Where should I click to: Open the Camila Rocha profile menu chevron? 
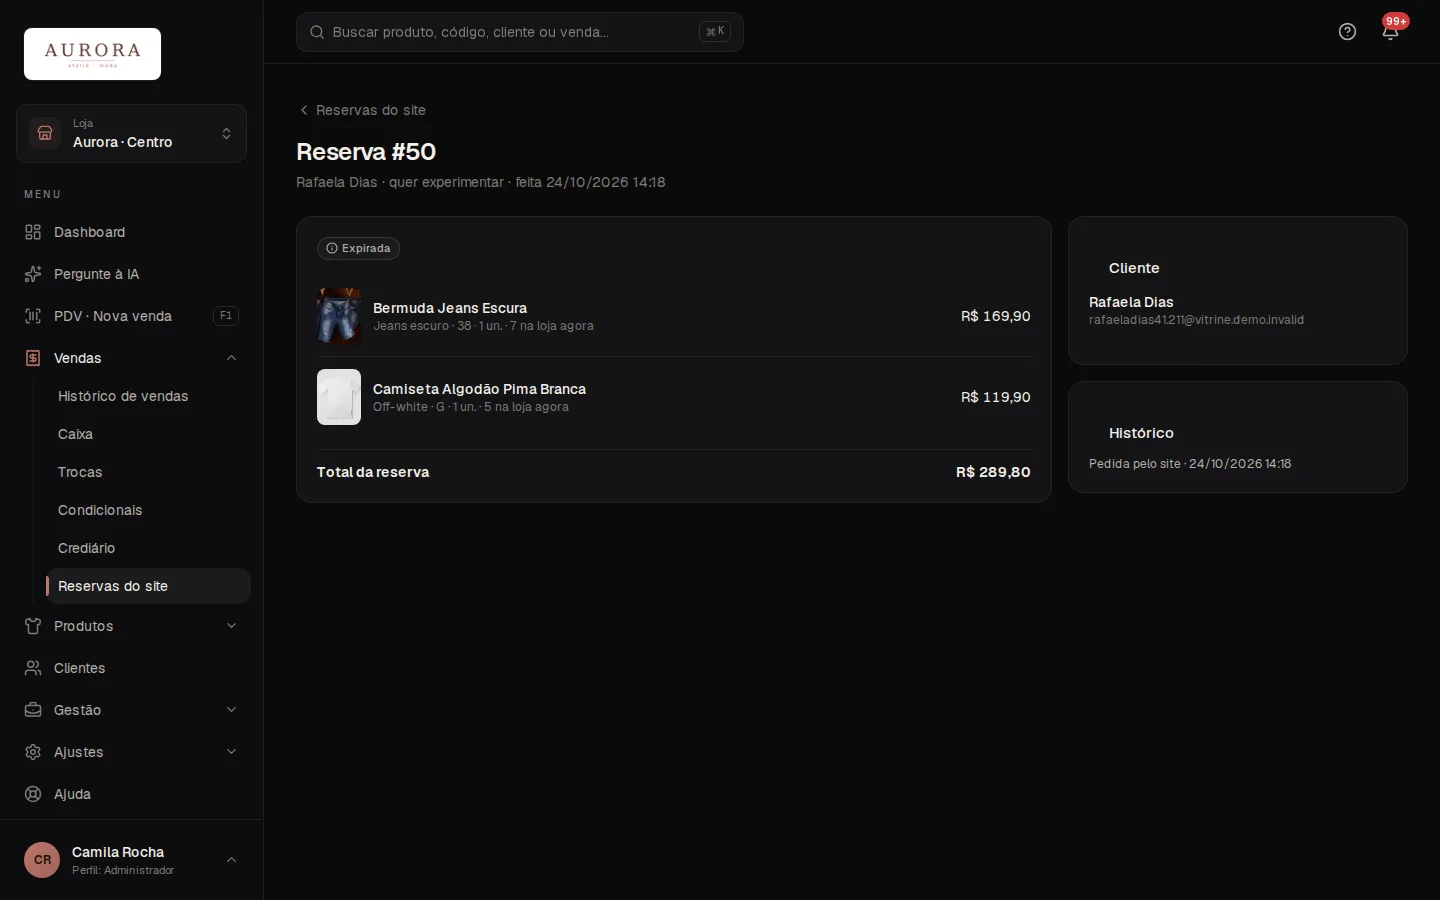231,860
